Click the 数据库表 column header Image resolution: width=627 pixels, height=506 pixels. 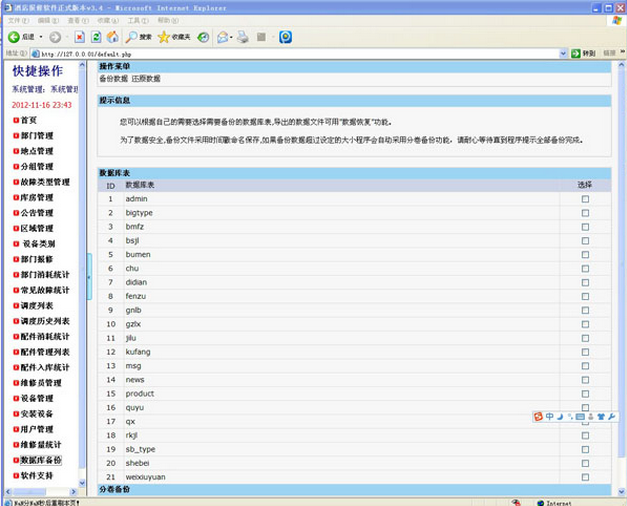(x=140, y=185)
